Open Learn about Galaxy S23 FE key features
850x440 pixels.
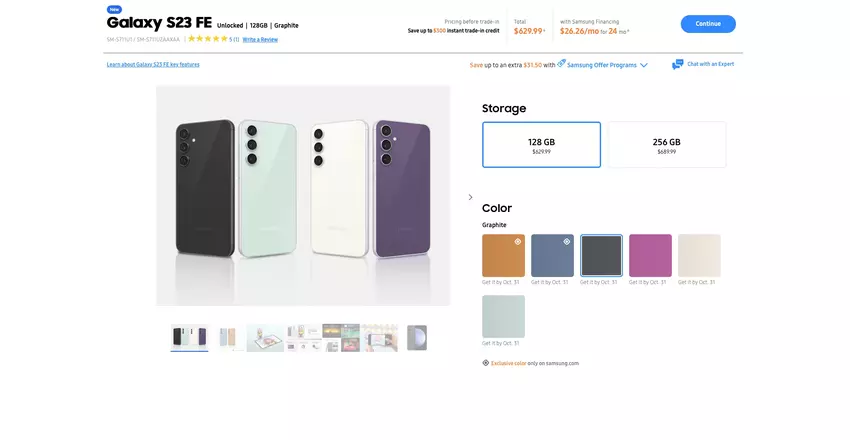coord(153,64)
